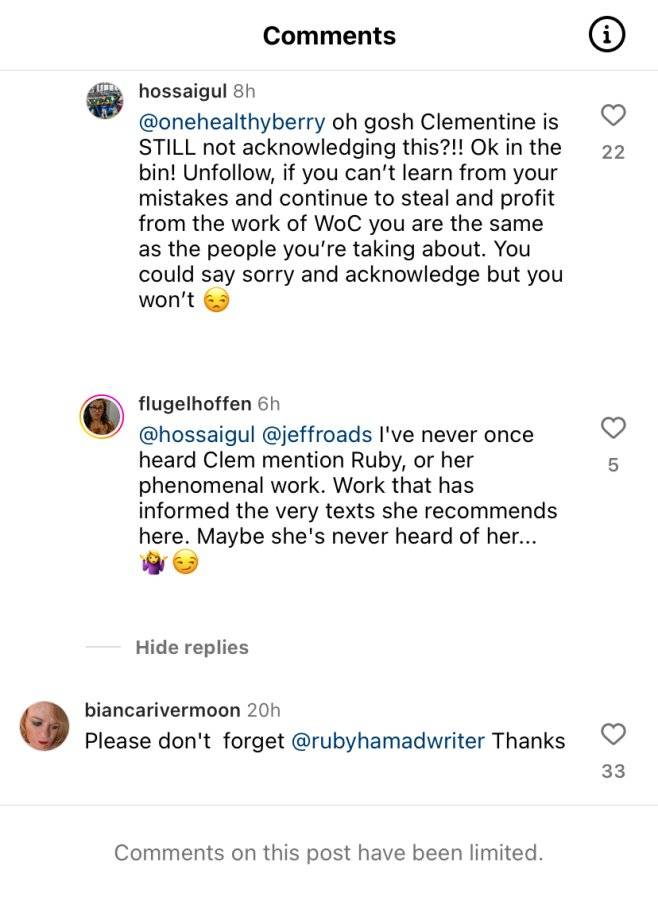Like flugelhoffen's comment with heart icon
The image size is (658, 900).
point(613,428)
